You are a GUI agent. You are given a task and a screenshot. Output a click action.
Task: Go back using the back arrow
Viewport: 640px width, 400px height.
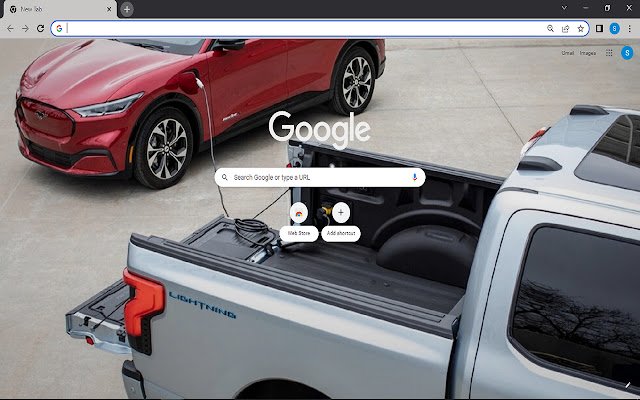point(10,29)
